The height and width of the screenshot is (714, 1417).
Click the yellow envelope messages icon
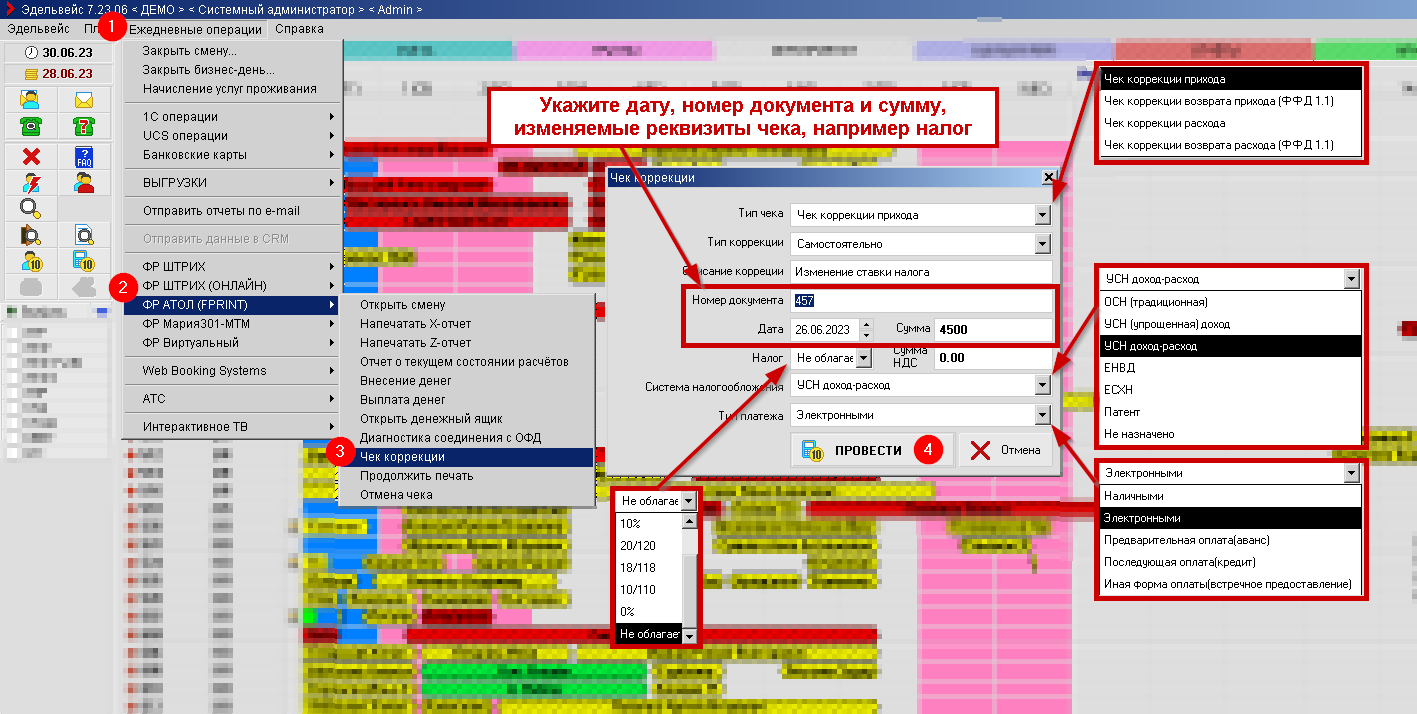tap(84, 100)
